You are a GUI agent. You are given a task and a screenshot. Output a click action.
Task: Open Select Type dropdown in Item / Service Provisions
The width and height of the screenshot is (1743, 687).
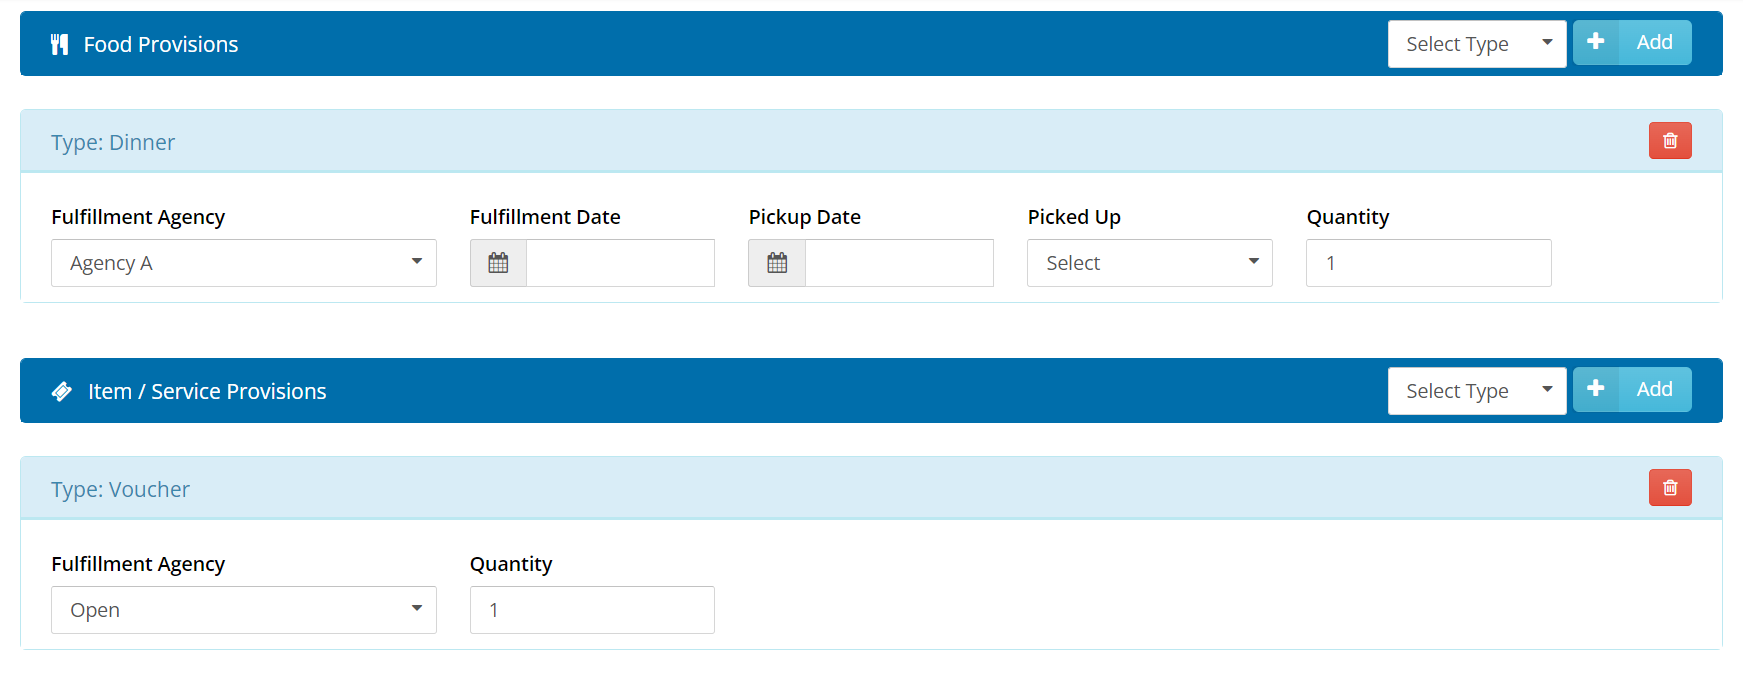tap(1476, 391)
